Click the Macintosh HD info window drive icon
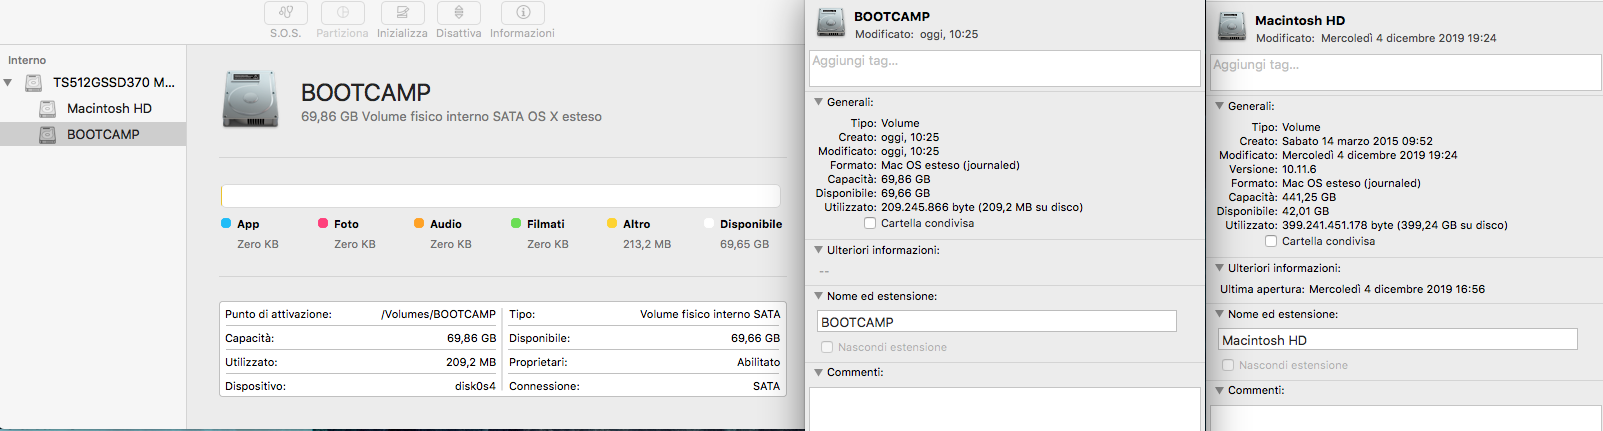The image size is (1603, 431). 1232,27
